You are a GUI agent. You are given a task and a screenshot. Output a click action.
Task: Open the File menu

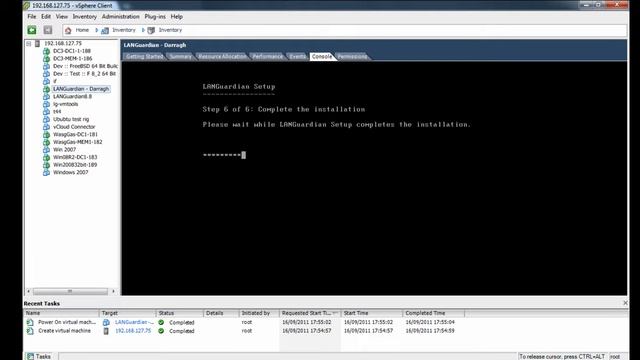(x=32, y=17)
